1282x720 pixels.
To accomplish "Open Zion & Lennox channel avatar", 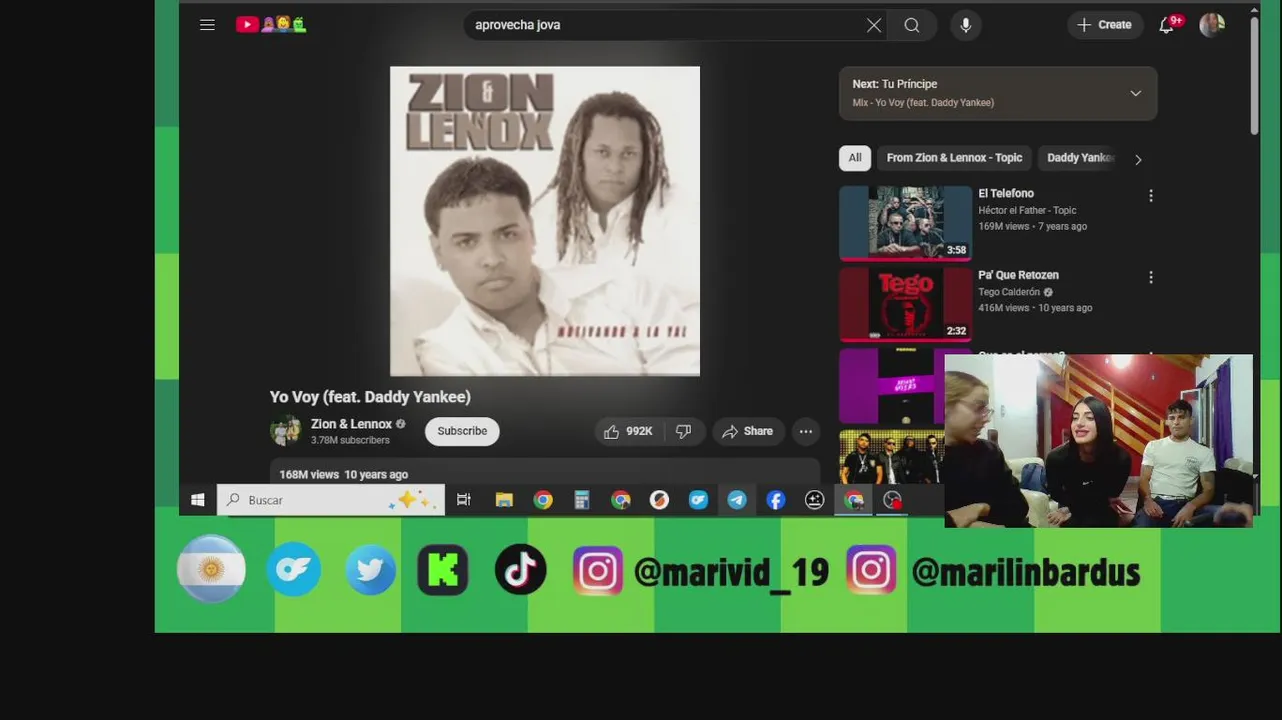I will pyautogui.click(x=286, y=431).
